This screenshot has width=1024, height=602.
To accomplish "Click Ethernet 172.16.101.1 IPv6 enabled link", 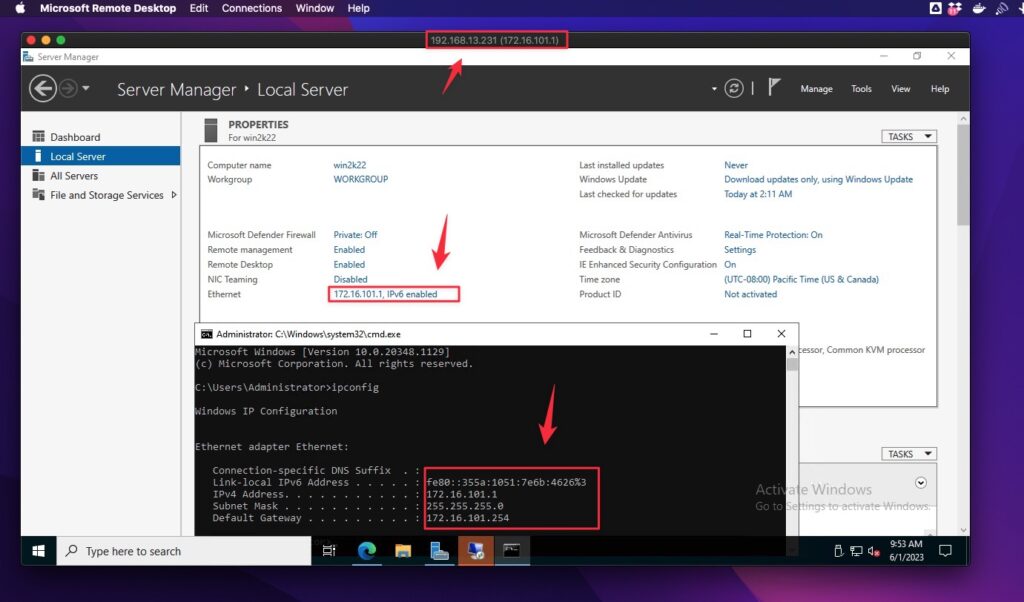I will [x=385, y=294].
